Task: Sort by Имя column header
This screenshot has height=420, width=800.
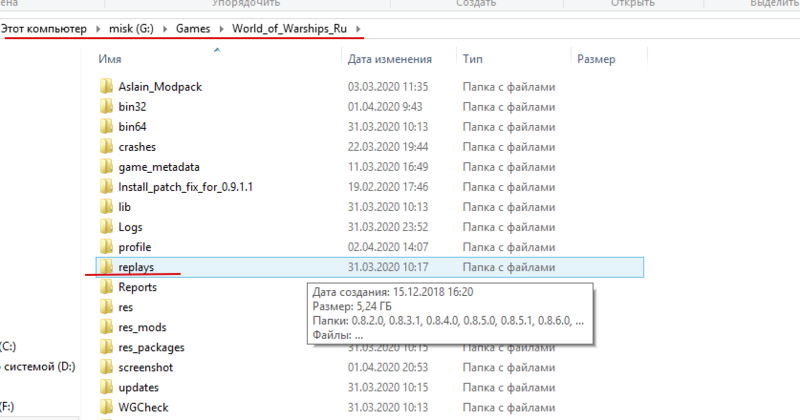Action: [110, 59]
